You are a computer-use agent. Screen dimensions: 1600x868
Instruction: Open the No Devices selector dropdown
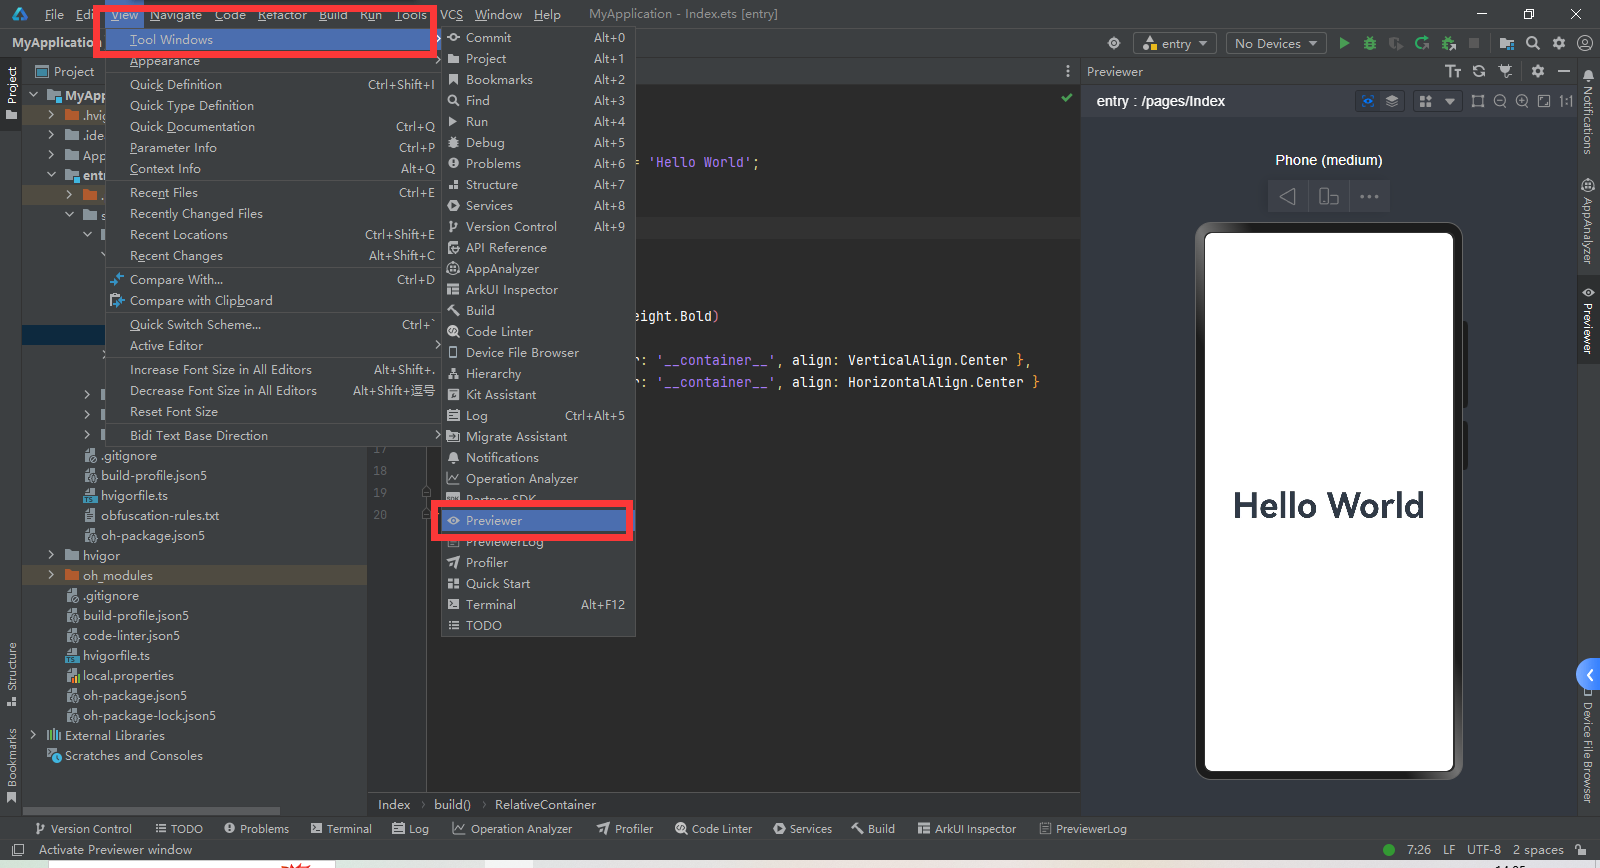coord(1277,43)
